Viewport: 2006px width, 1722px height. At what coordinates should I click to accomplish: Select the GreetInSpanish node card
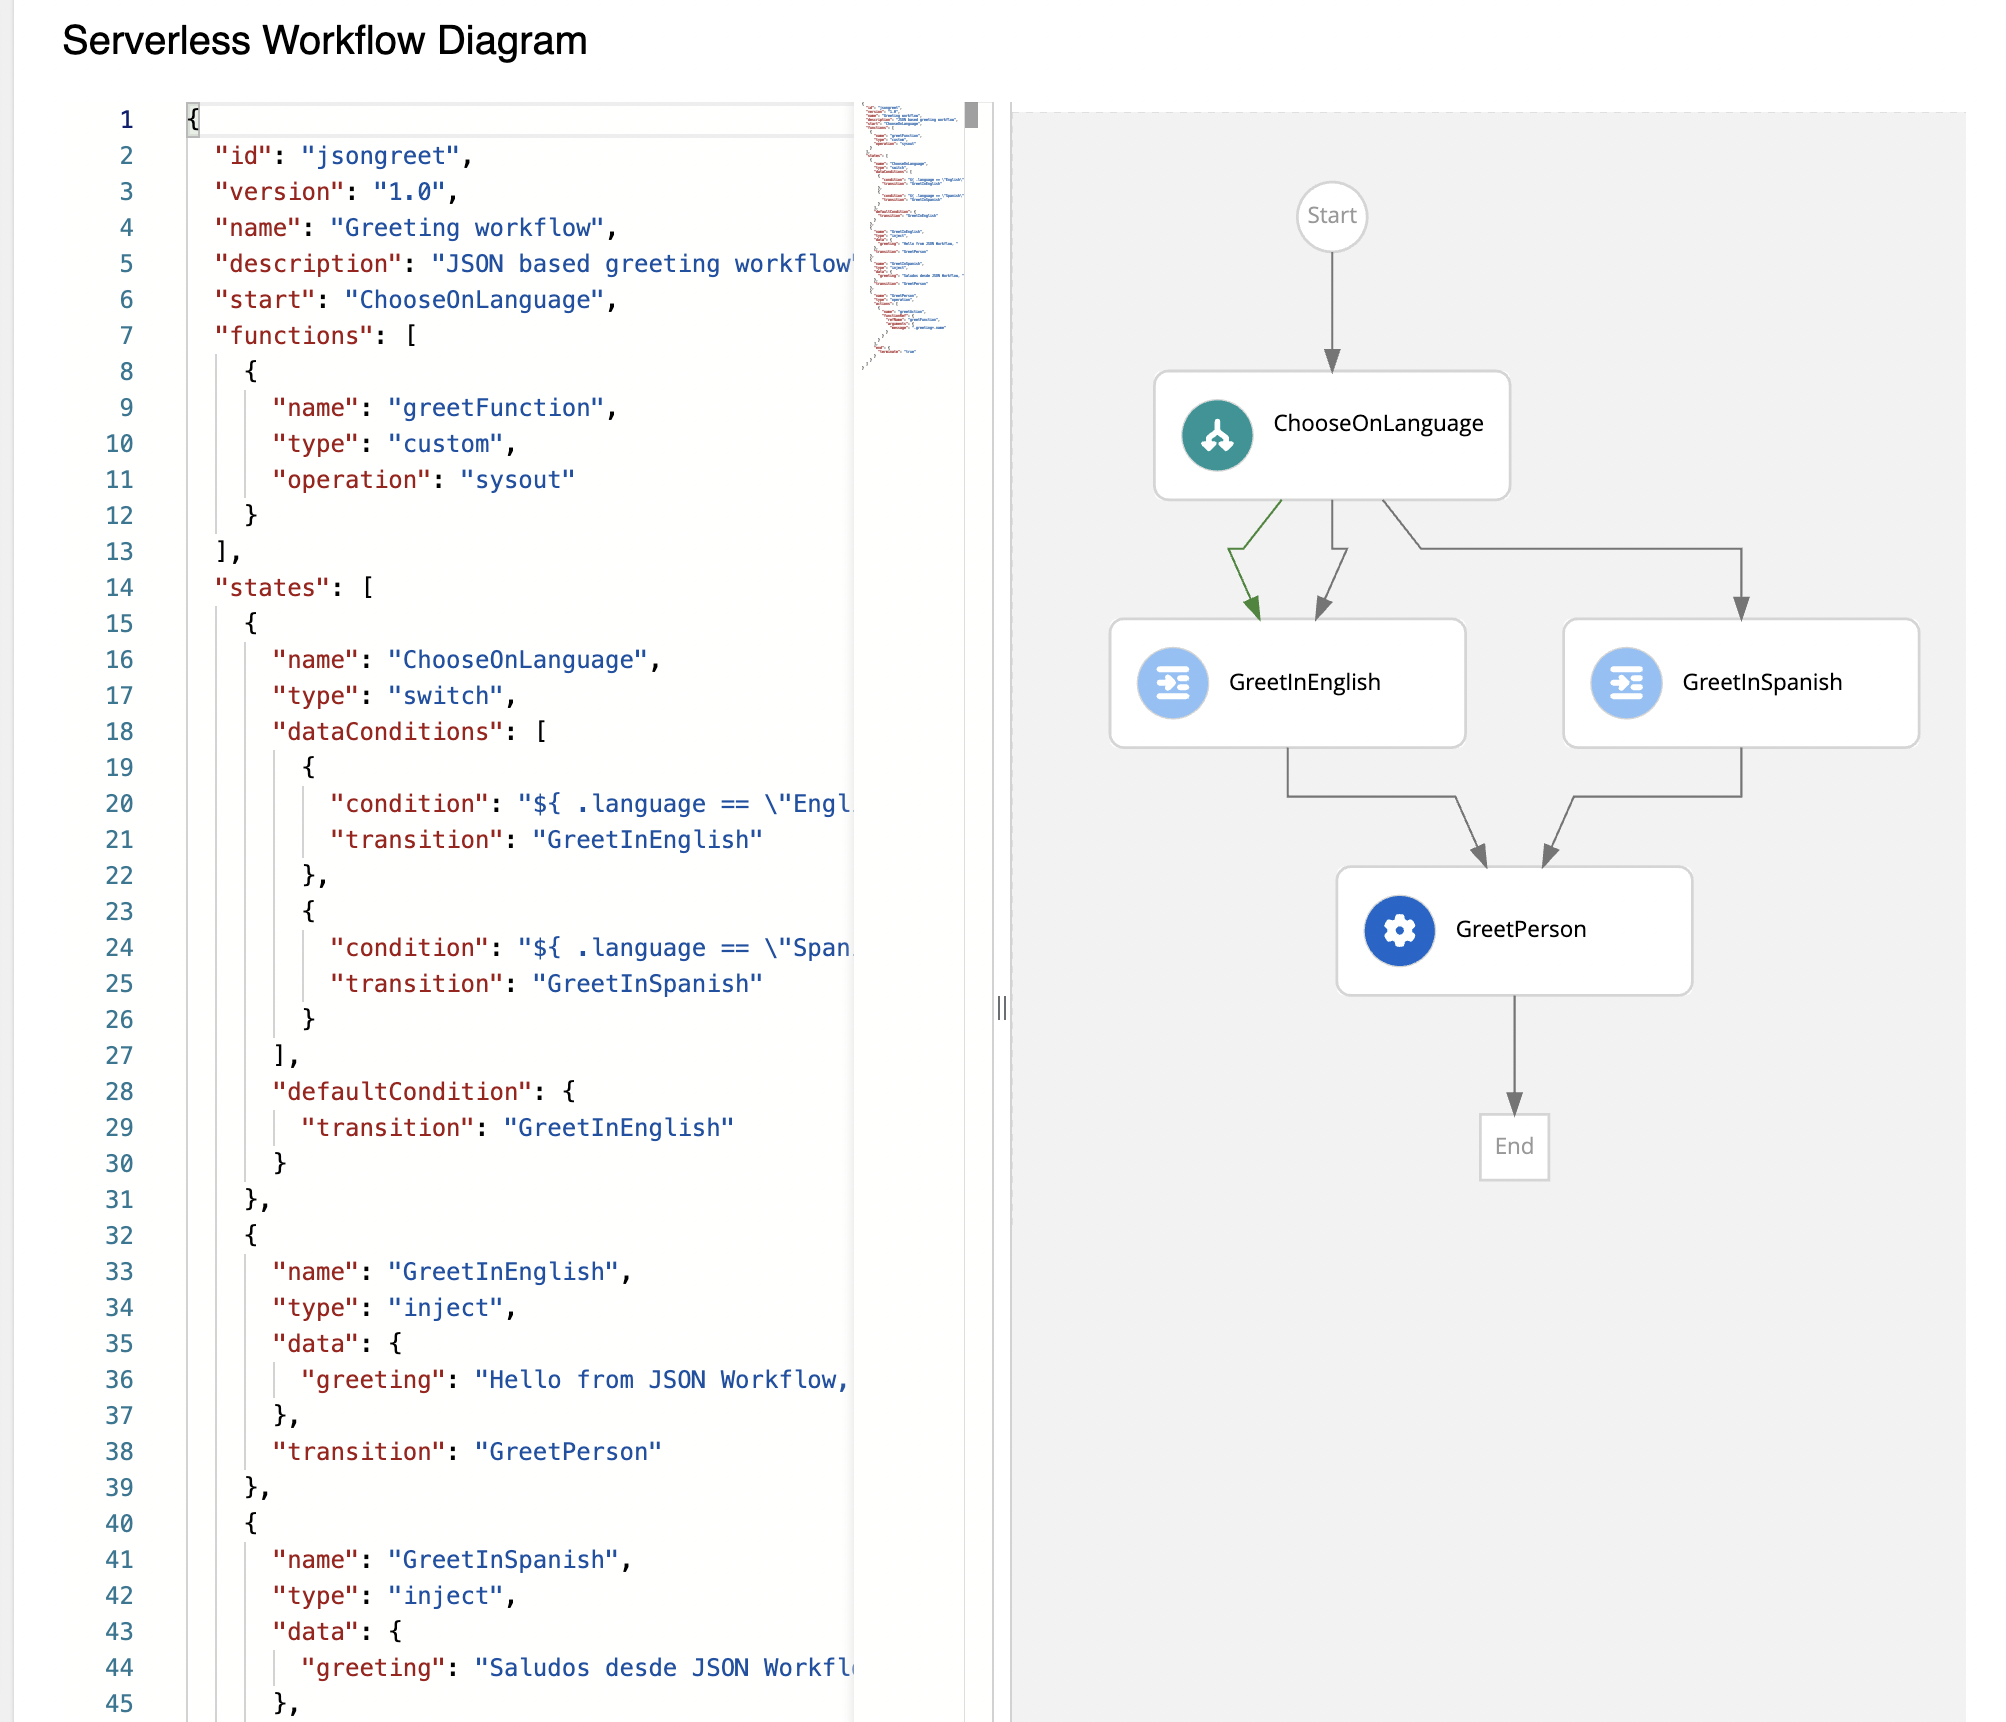1762,681
